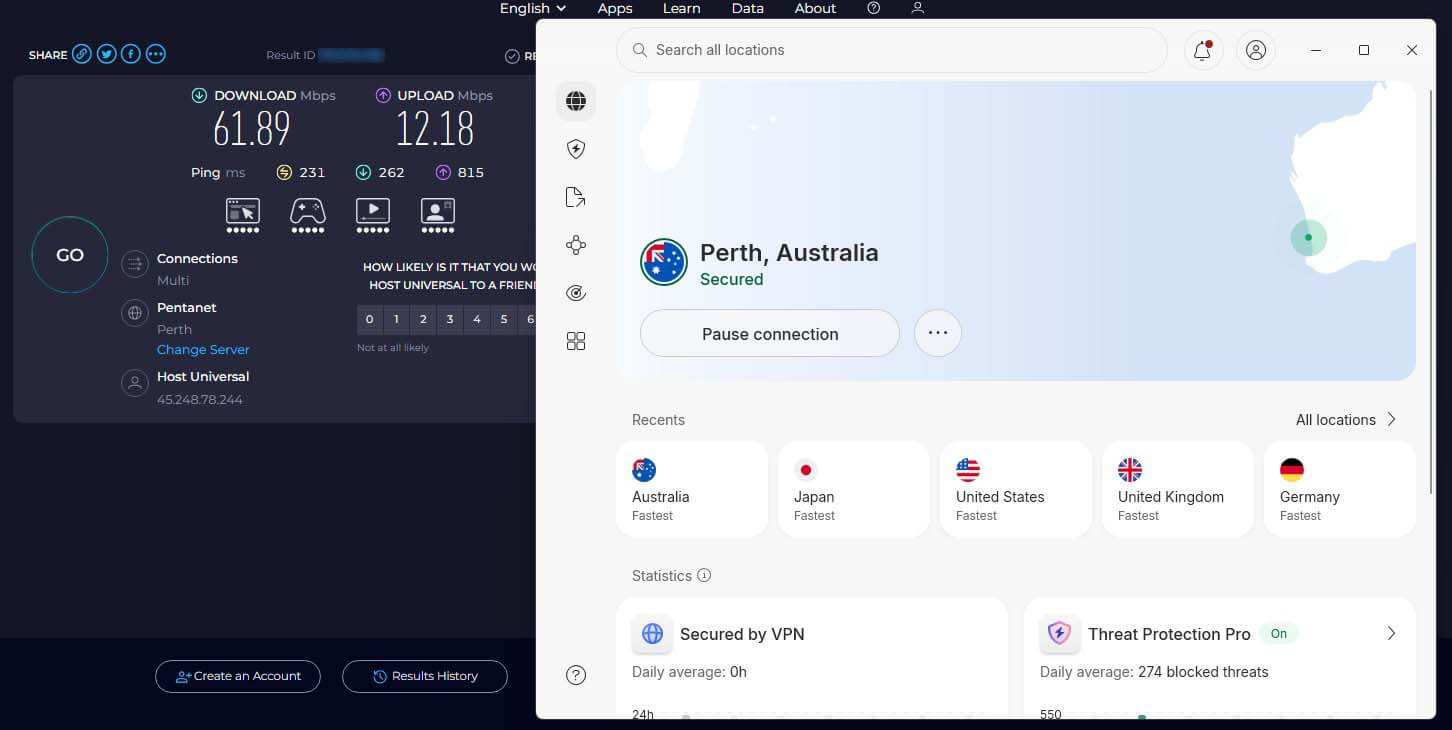
Task: Click the Perth, Australia connection title
Action: point(789,252)
